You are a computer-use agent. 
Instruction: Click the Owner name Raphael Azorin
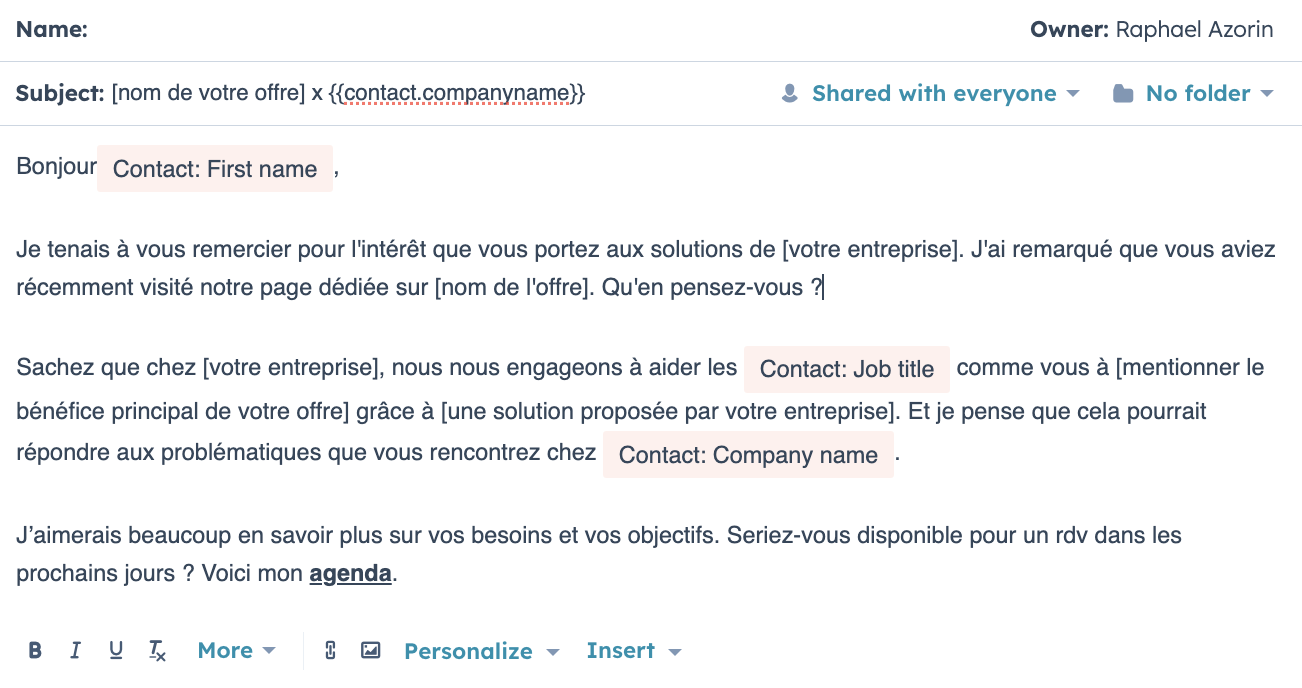(x=1195, y=30)
